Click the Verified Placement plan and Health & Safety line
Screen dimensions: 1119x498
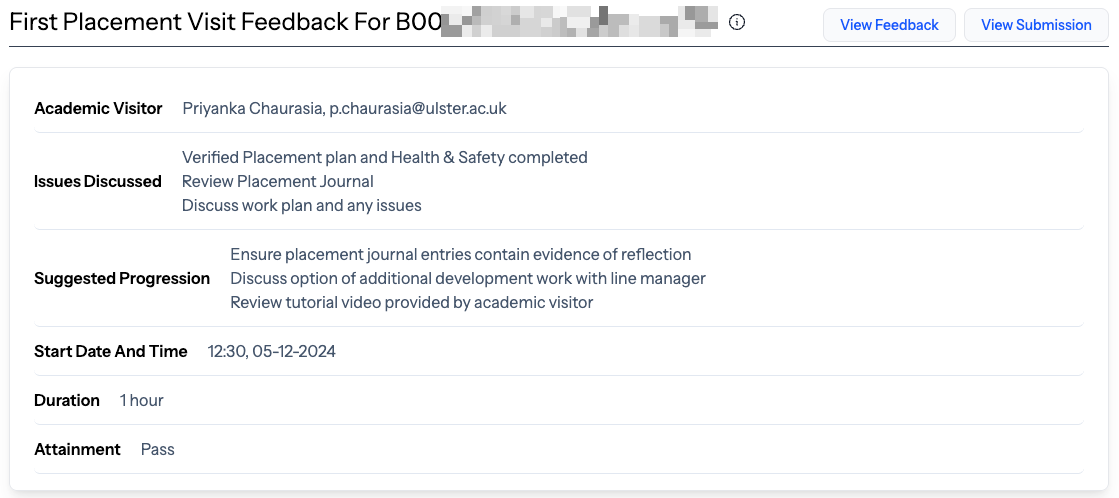click(385, 157)
